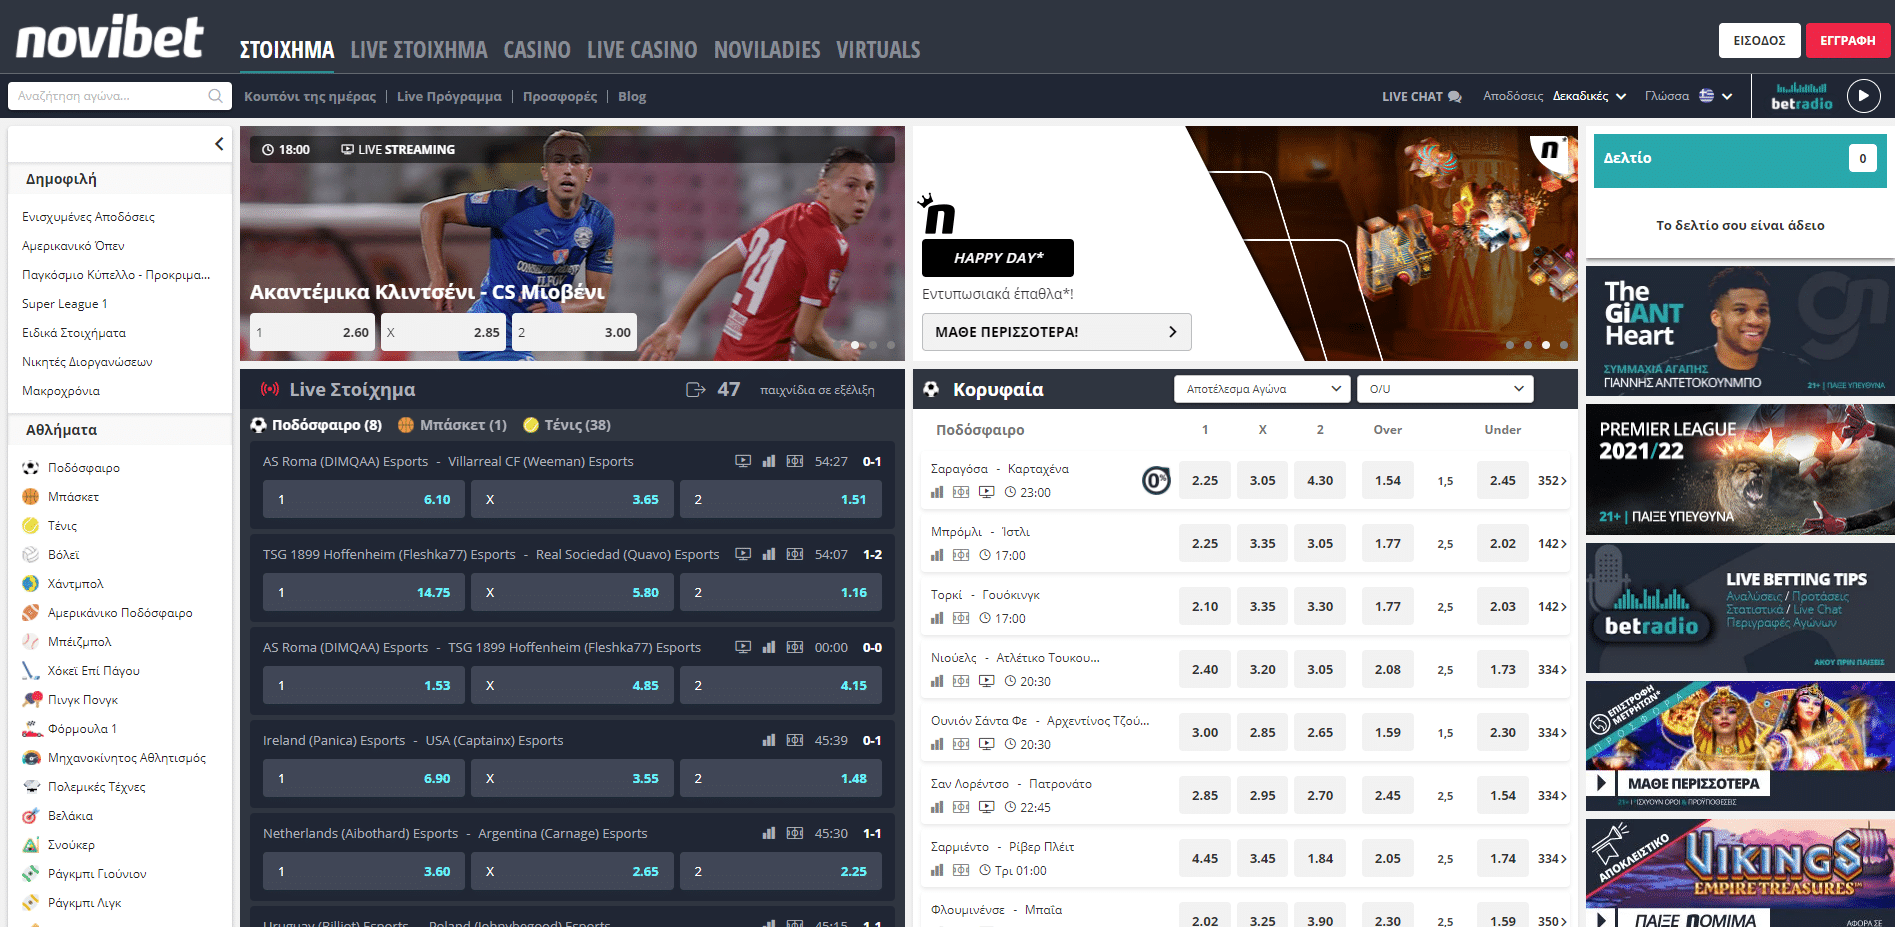Open live stream icon for AS Roma vs Villarreal
The width and height of the screenshot is (1895, 927).
(x=743, y=461)
